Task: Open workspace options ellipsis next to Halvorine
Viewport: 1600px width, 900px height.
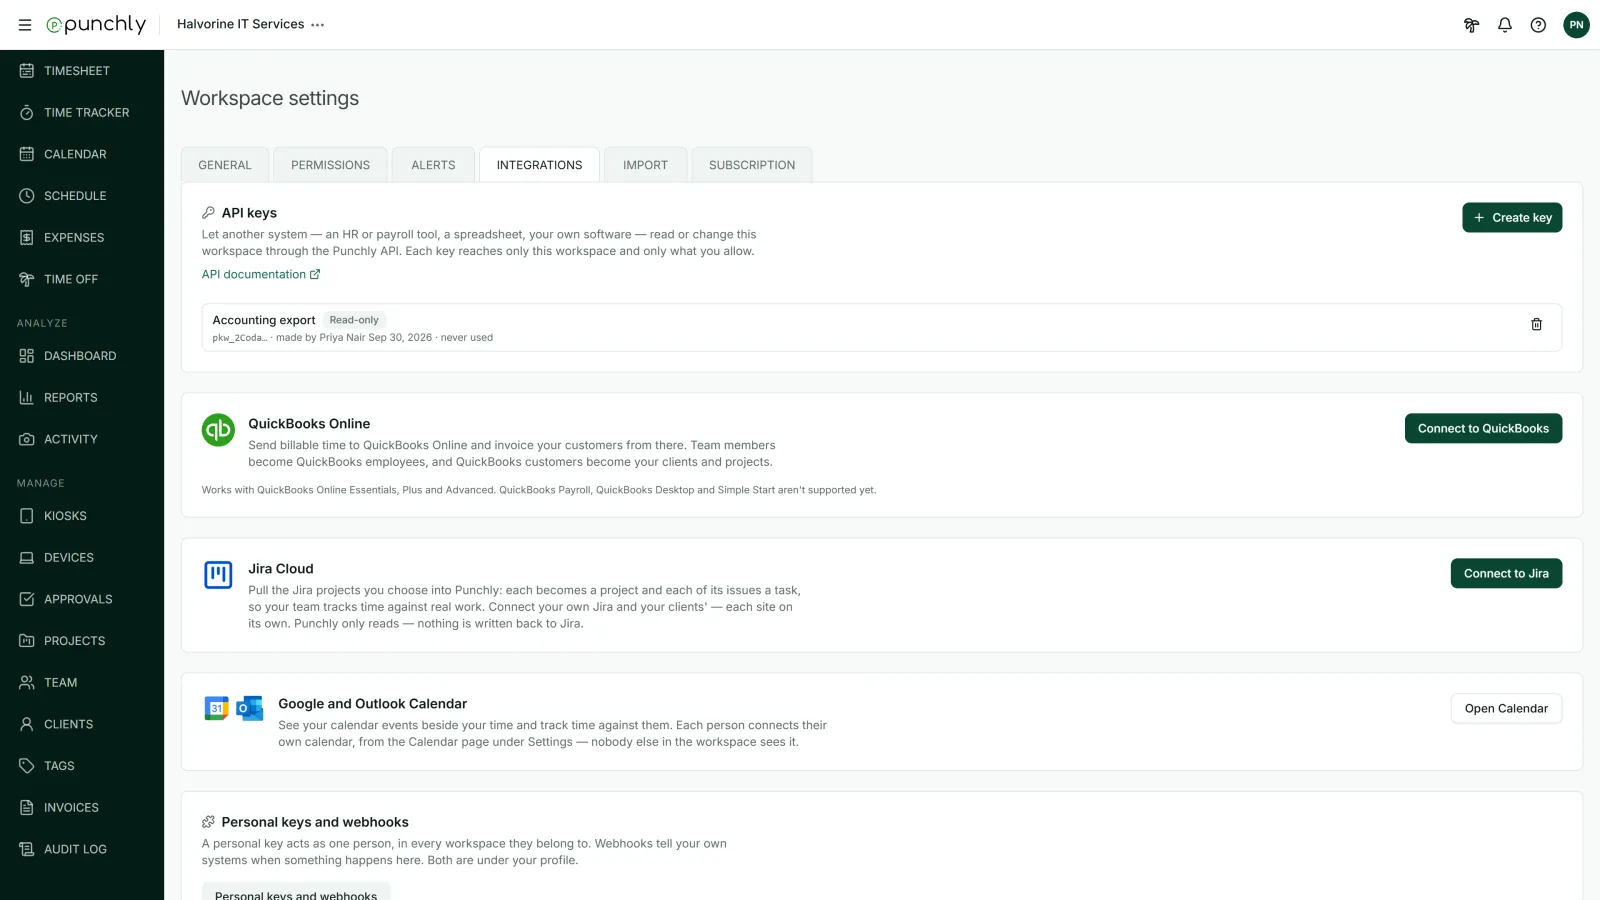Action: [318, 25]
